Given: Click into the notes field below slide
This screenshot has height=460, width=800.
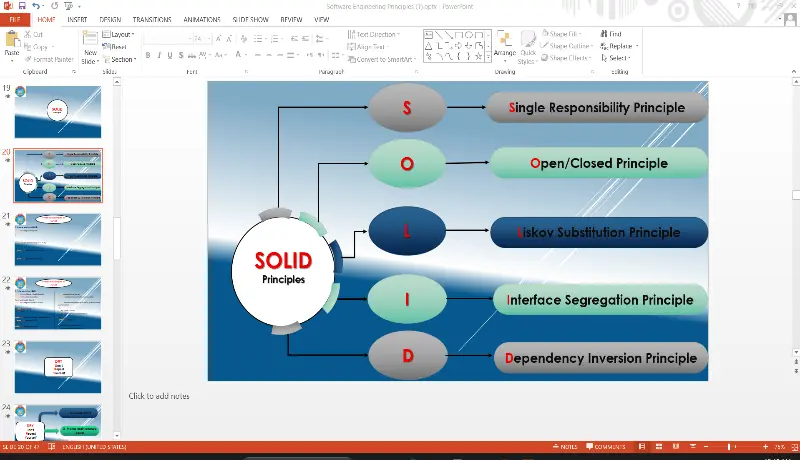Looking at the screenshot, I should [159, 396].
